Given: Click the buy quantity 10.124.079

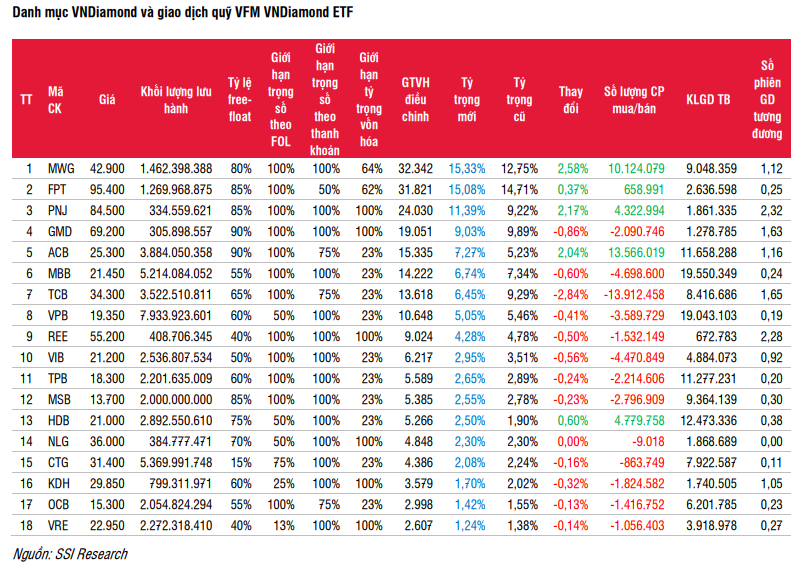Looking at the screenshot, I should pos(636,169).
